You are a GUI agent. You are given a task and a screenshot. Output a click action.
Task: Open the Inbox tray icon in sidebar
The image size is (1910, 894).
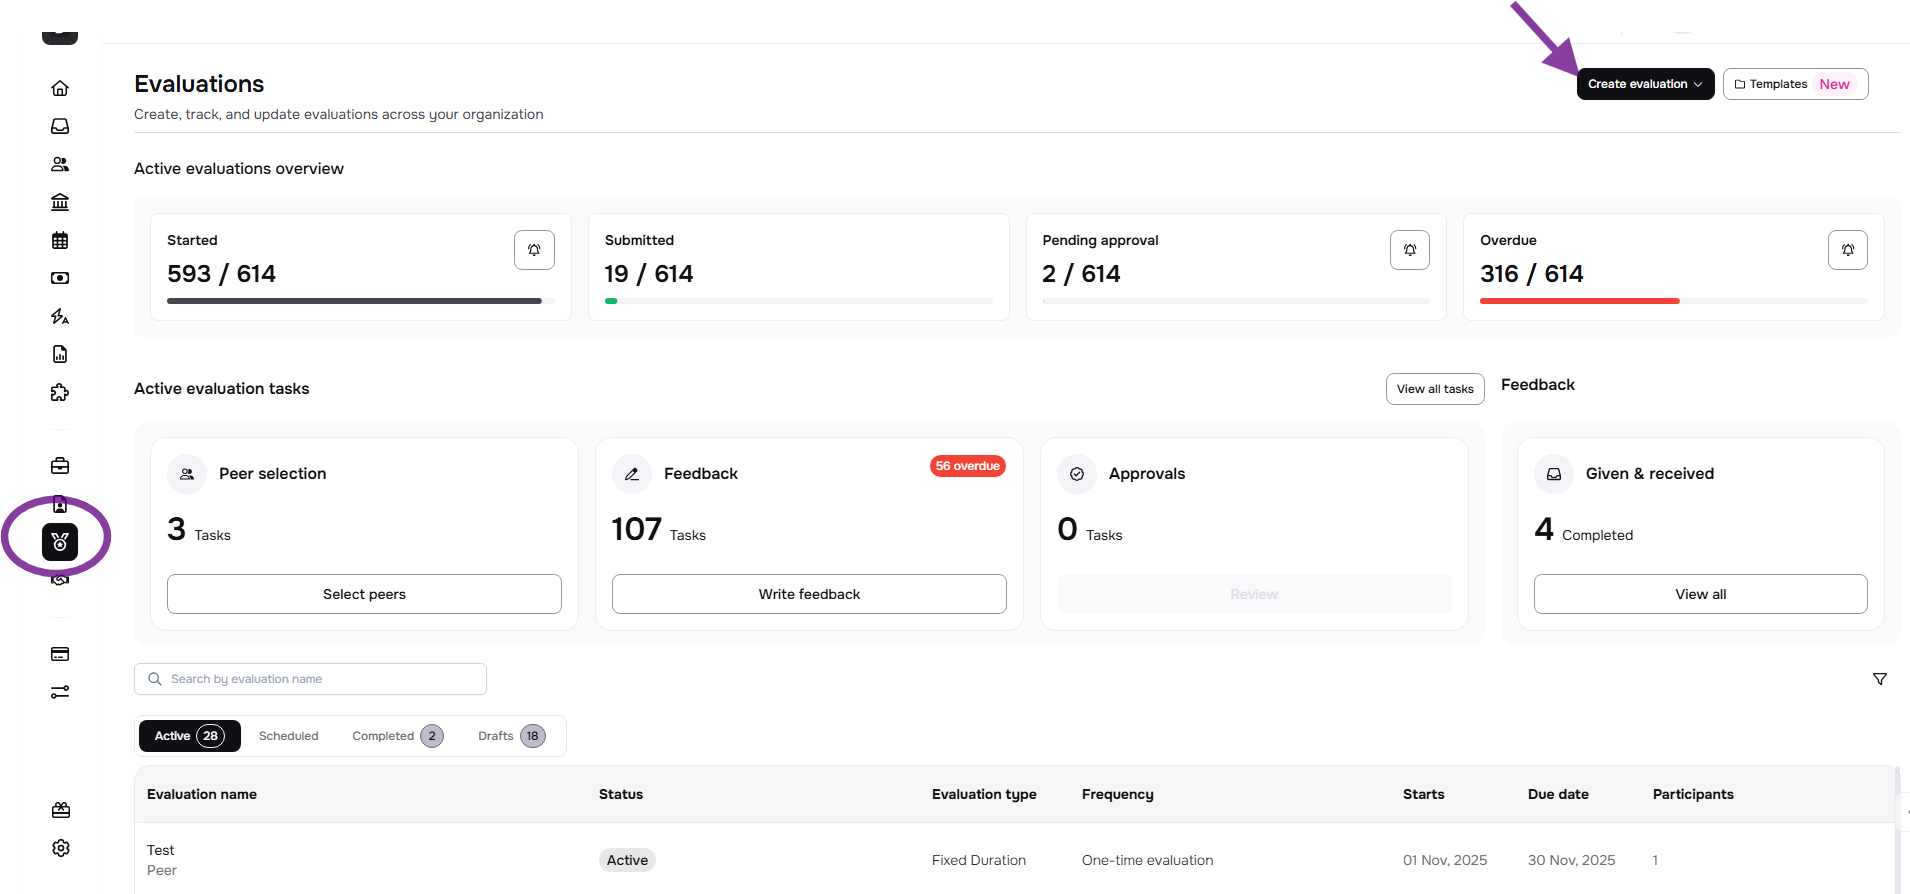[60, 126]
